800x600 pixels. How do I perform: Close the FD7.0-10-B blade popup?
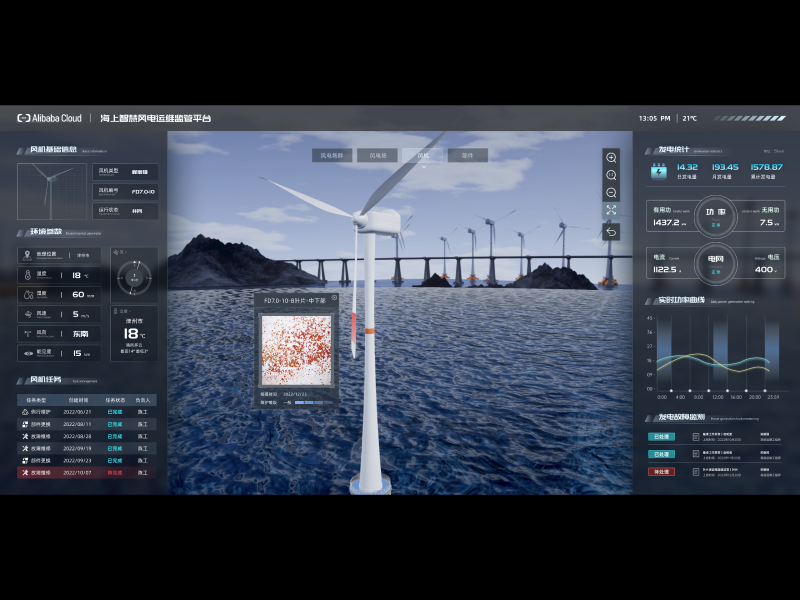(334, 299)
